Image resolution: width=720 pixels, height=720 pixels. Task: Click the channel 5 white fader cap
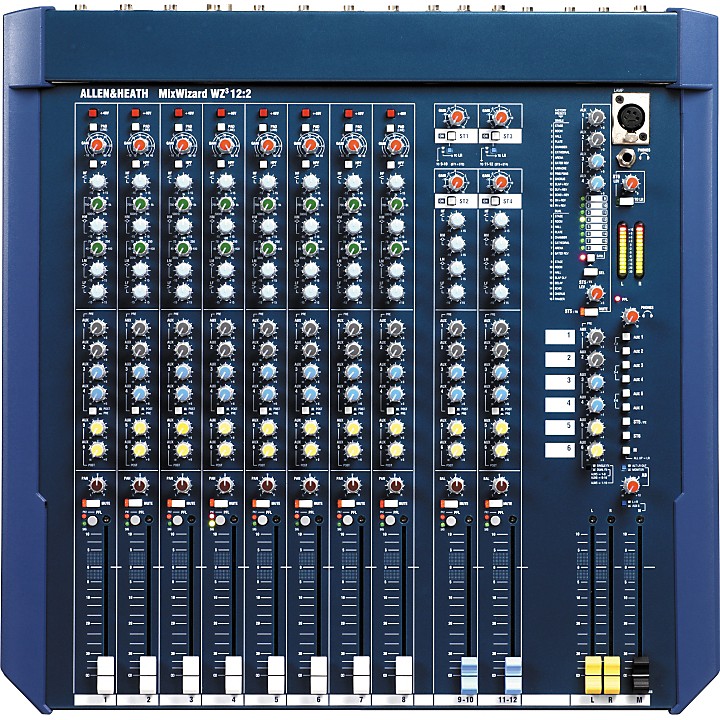[276, 675]
